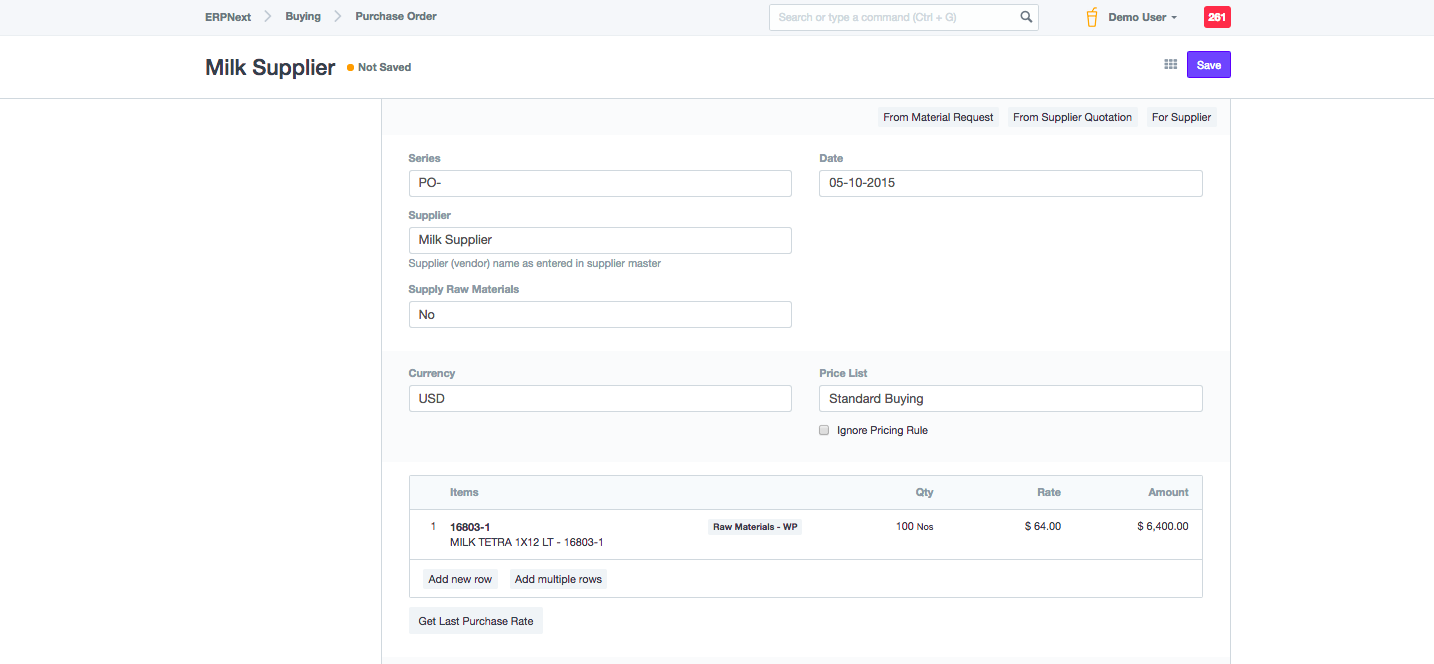
Task: Open the Purchase Order breadcrumb
Action: coord(396,17)
